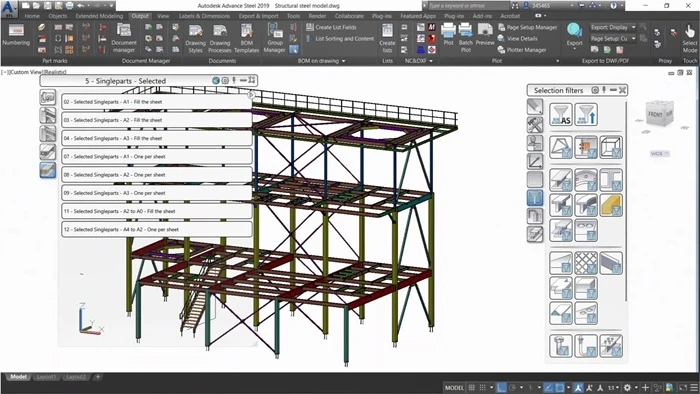Expand the quick access toolbar customize arrow
This screenshot has height=394, width=700.
(111, 6)
